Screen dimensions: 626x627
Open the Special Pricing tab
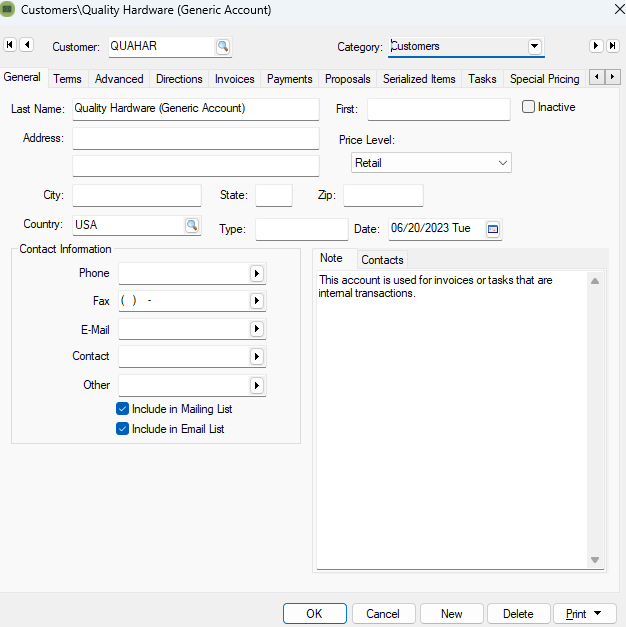point(544,79)
